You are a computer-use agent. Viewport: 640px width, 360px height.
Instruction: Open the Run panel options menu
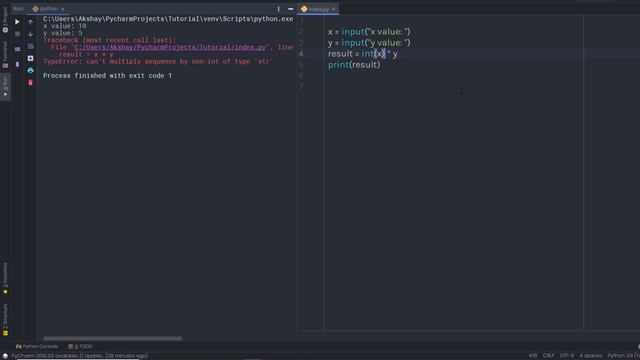(x=279, y=9)
